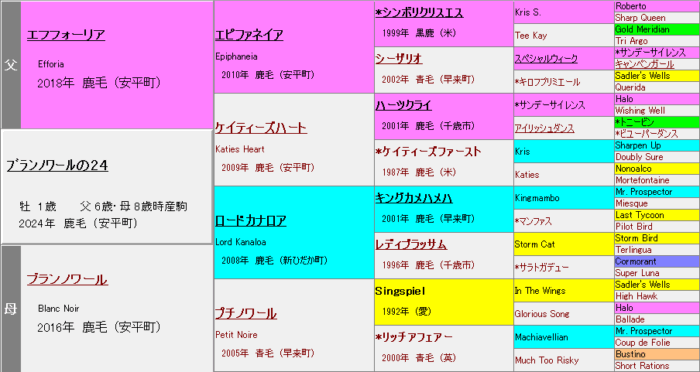Open the エフフォーリア sire link
This screenshot has height=372, width=700.
pyautogui.click(x=66, y=35)
